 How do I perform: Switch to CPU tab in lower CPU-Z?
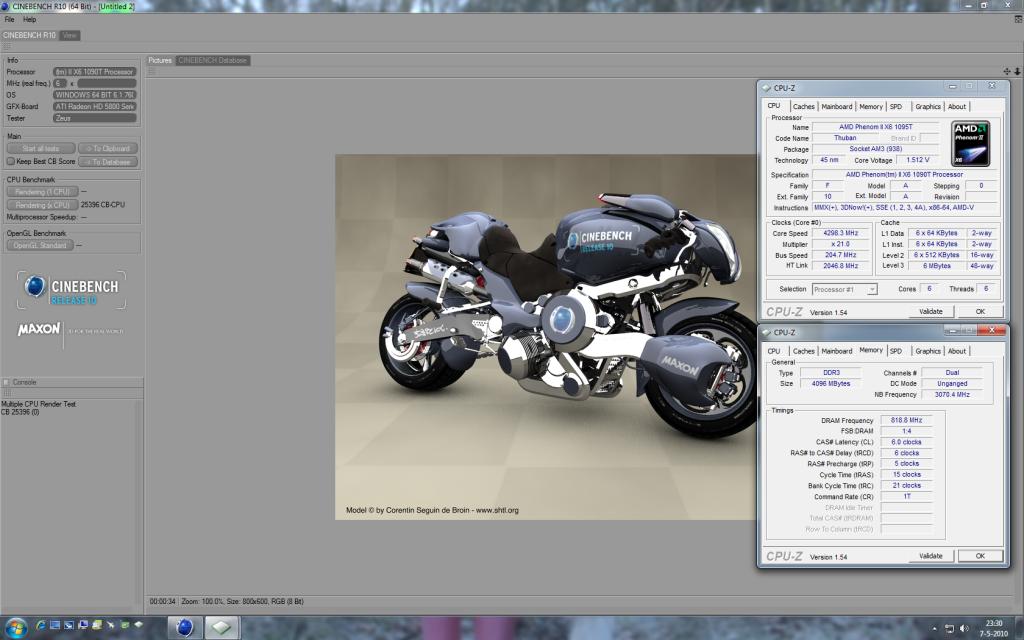click(774, 351)
